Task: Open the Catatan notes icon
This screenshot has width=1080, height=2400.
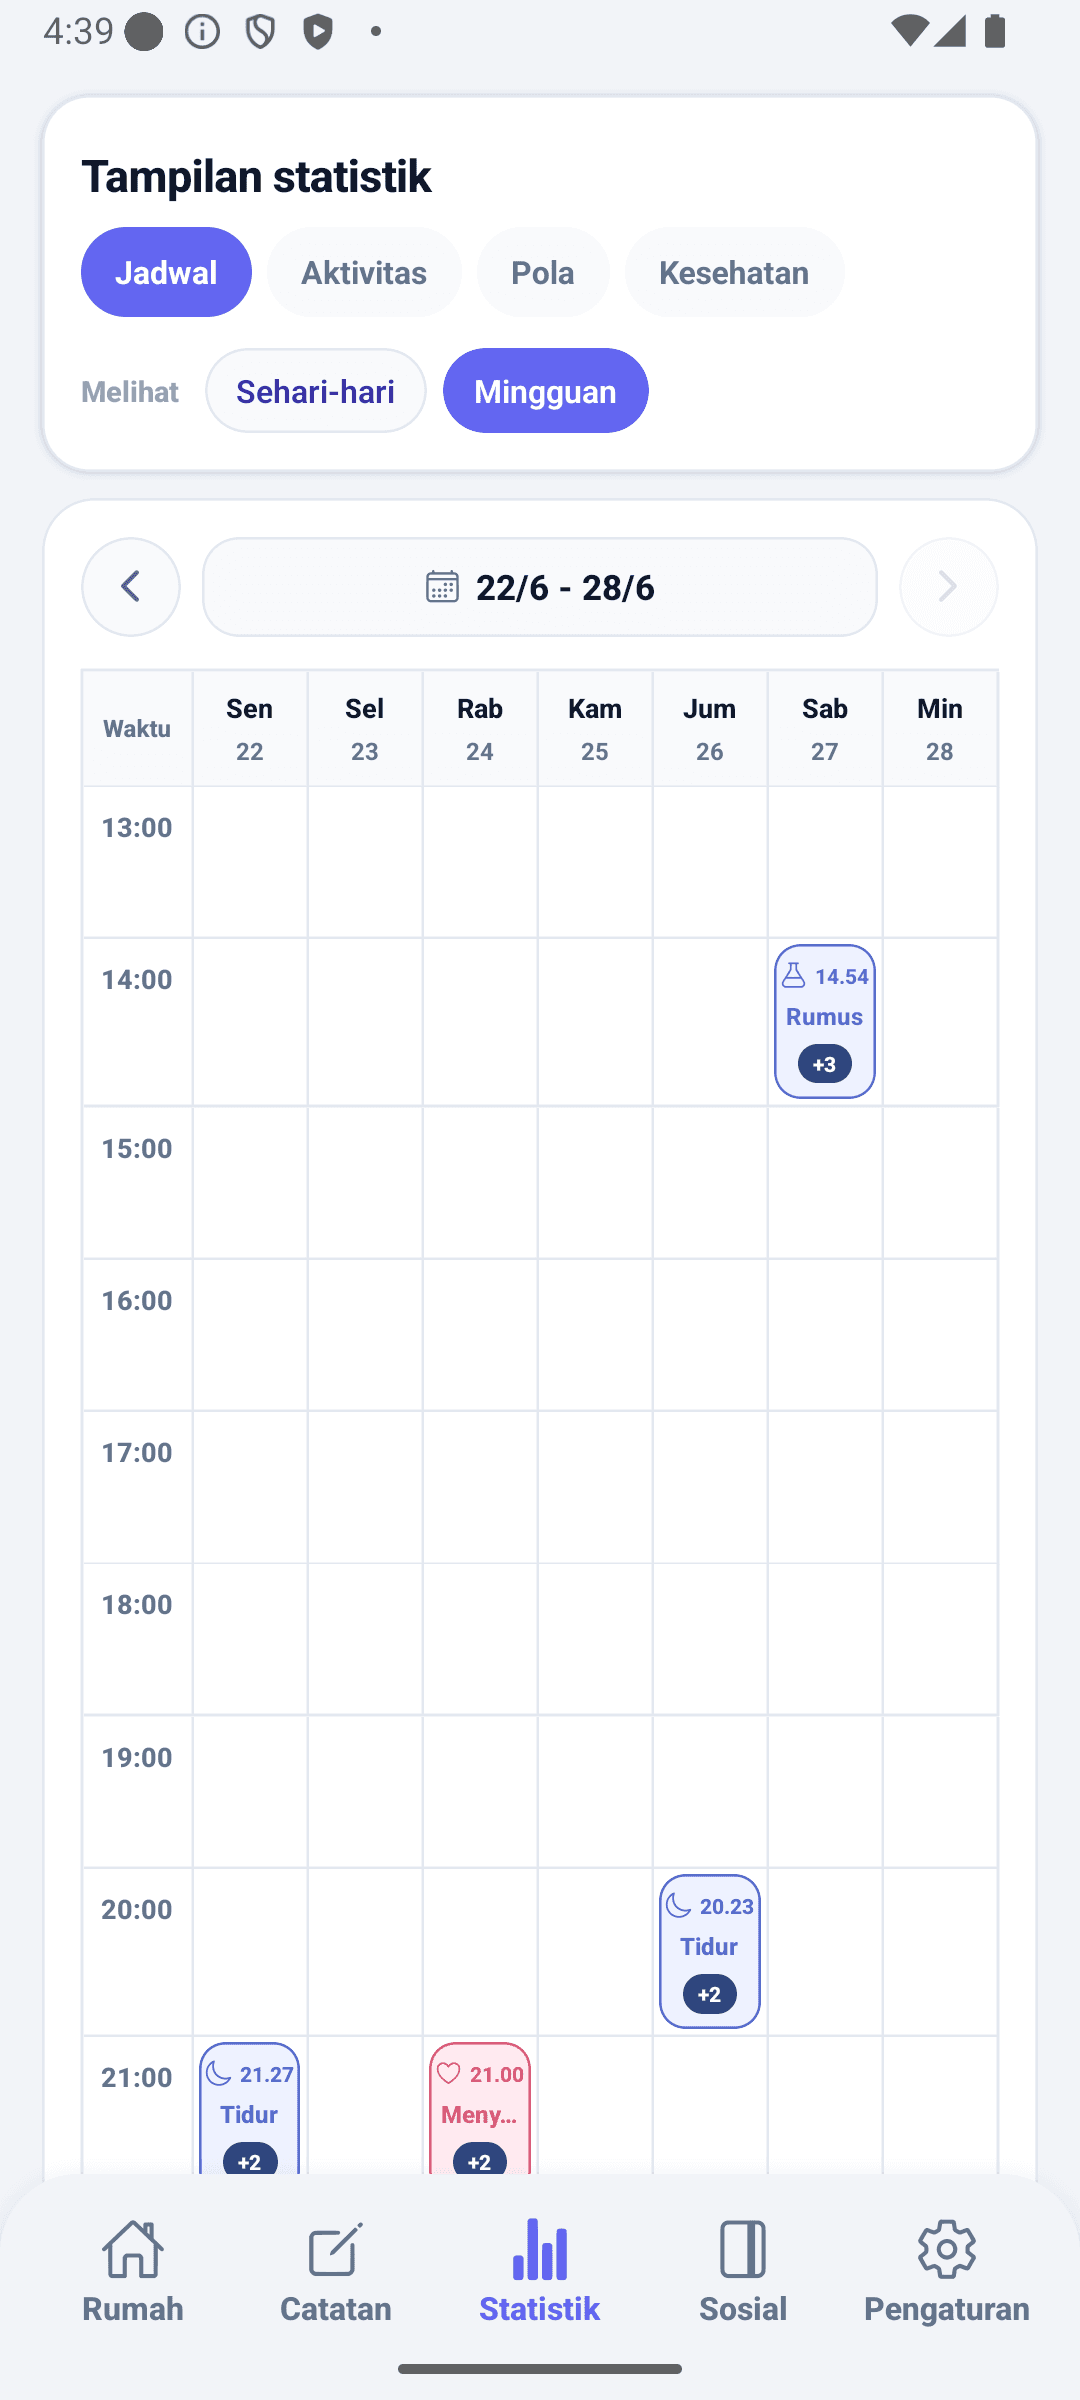Action: click(336, 2251)
